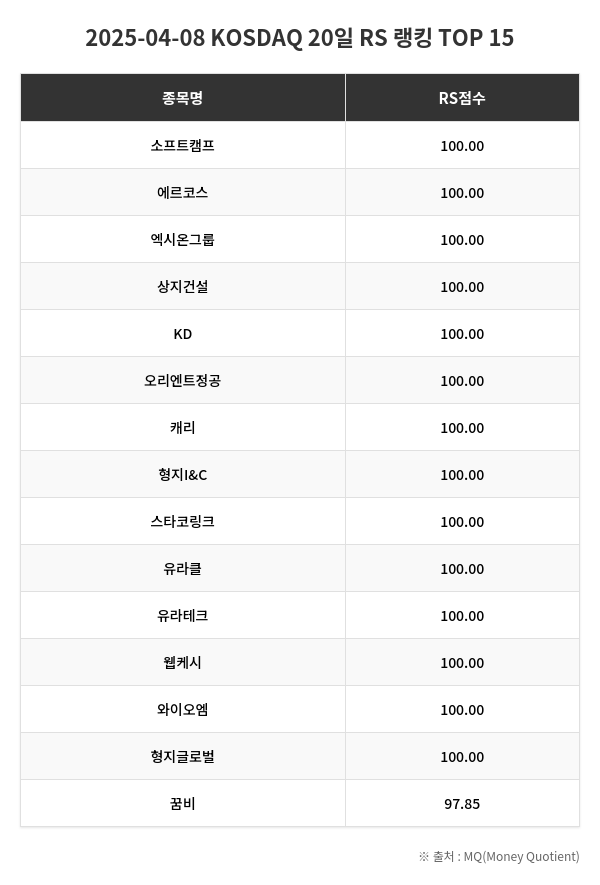Click the 형지I&C stock name
Viewport: 600px width, 885px height.
click(x=182, y=474)
